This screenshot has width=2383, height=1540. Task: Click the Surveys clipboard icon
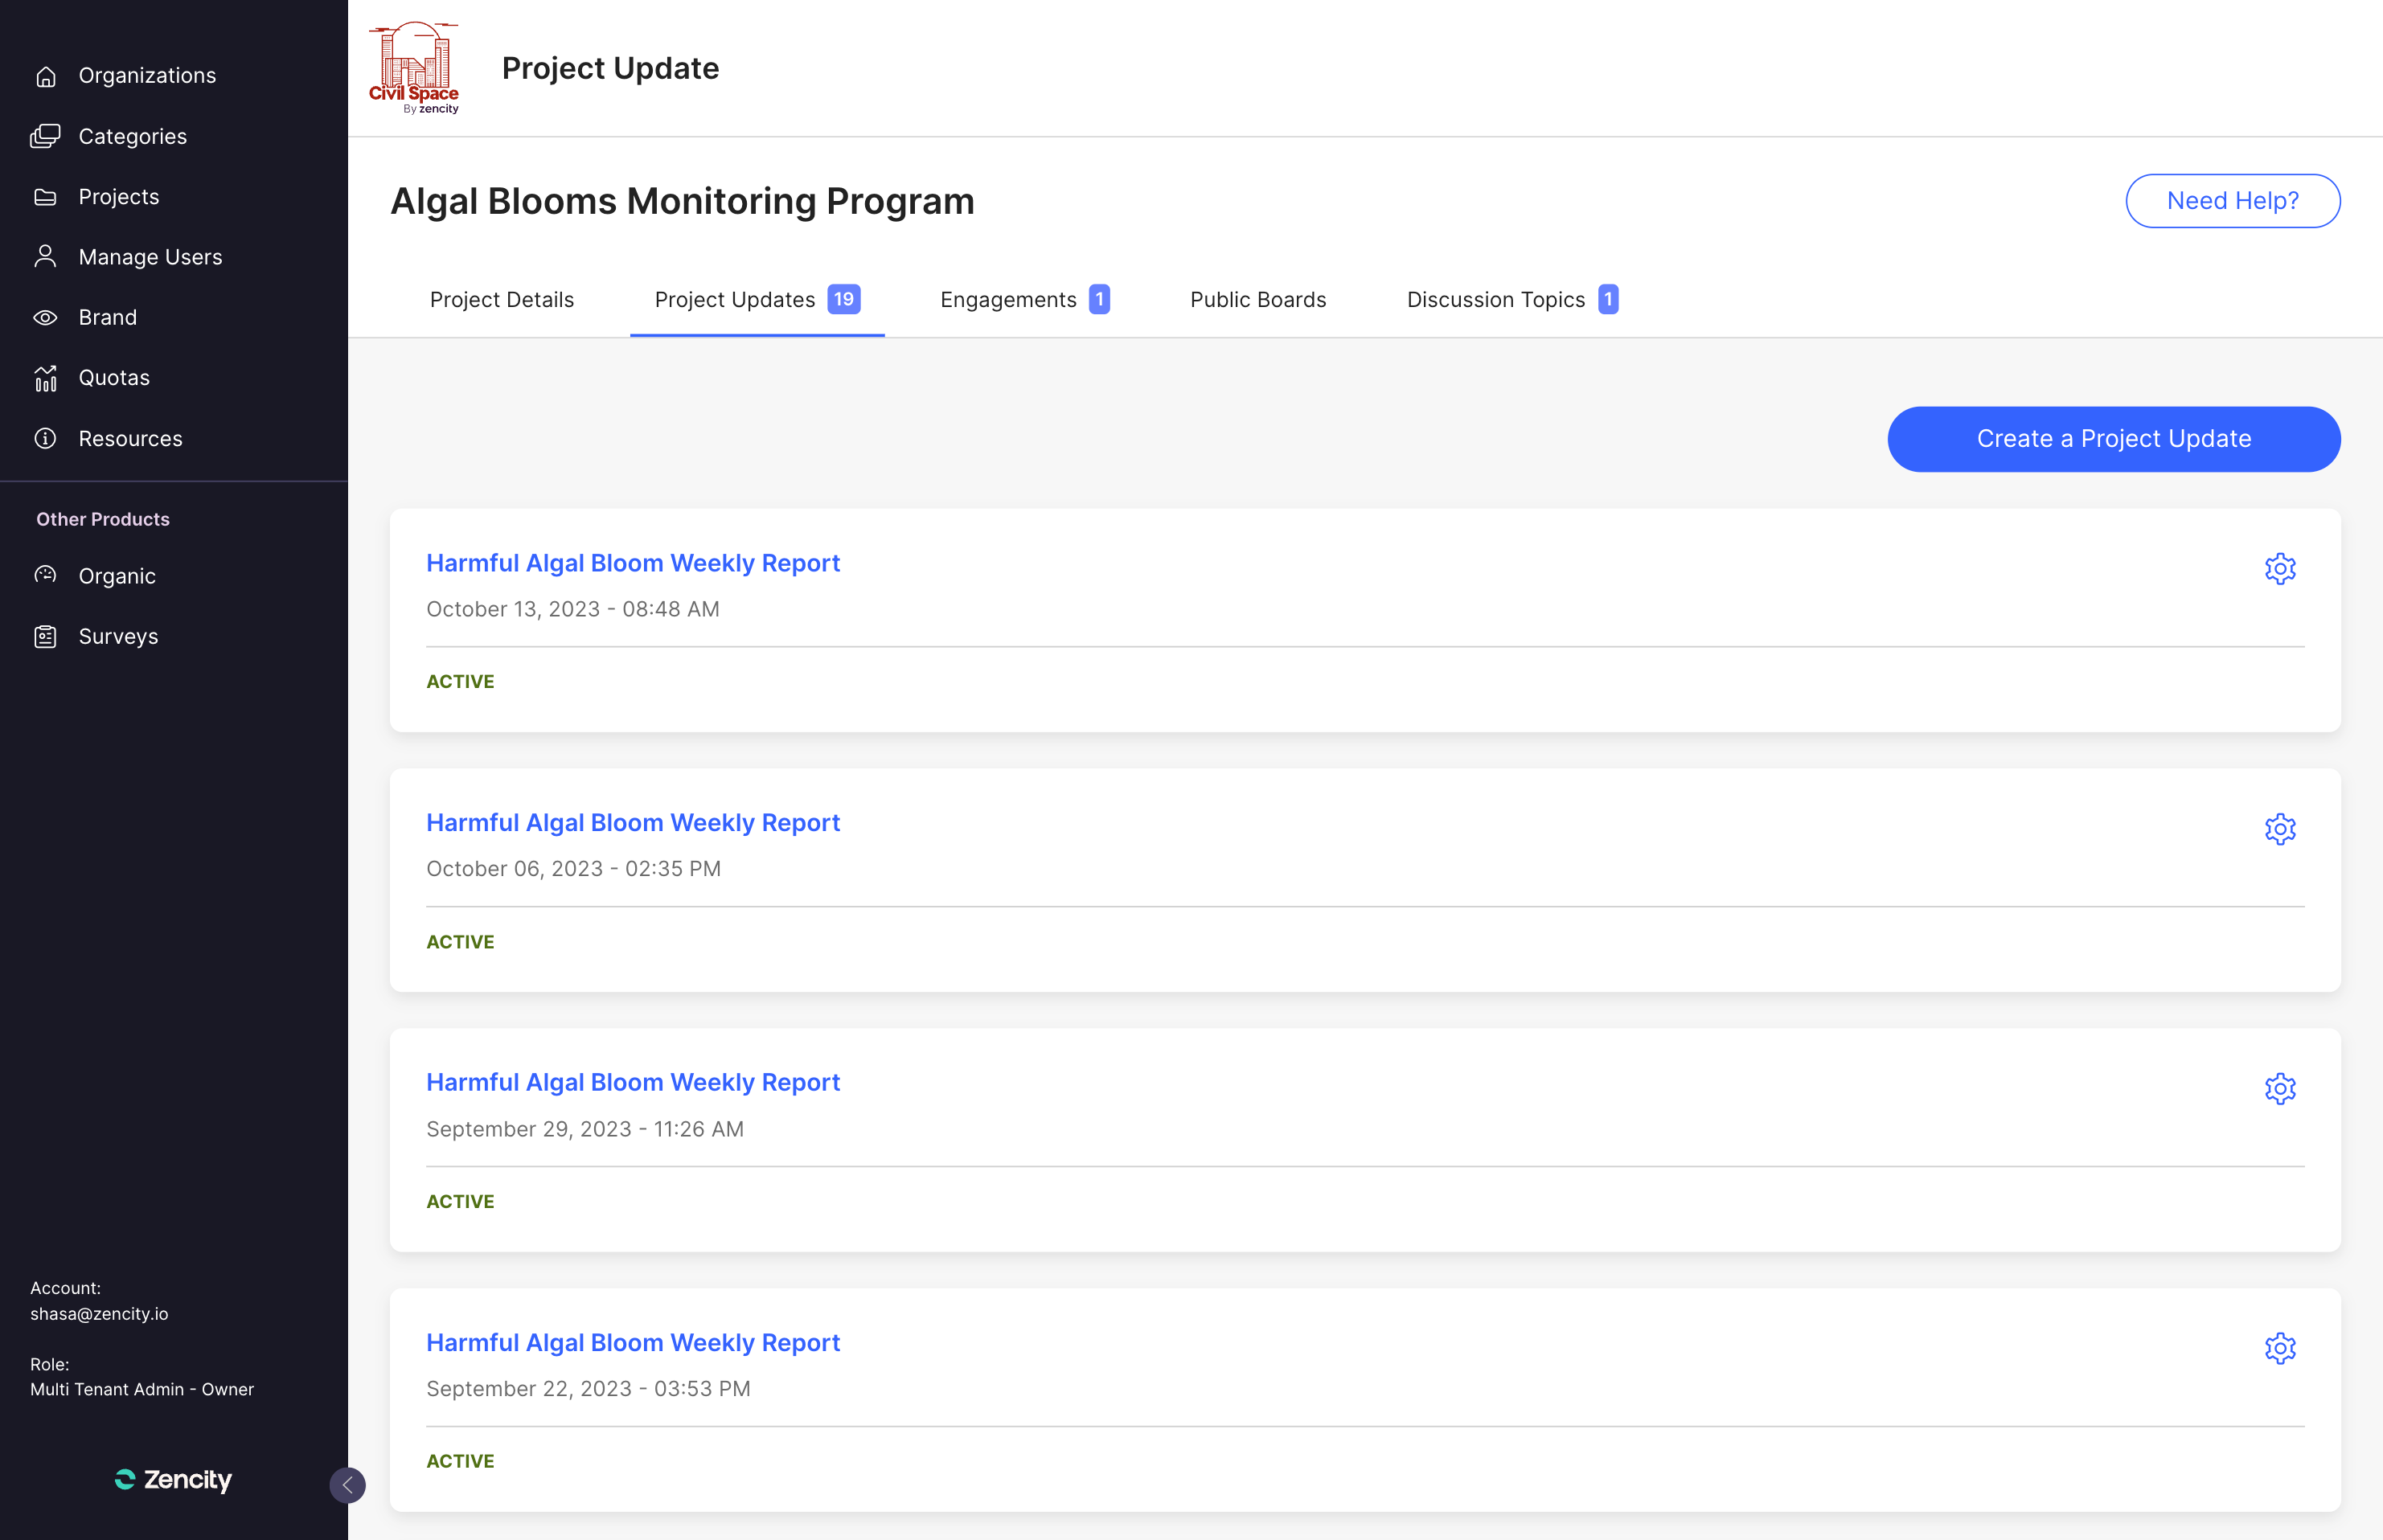[x=45, y=636]
